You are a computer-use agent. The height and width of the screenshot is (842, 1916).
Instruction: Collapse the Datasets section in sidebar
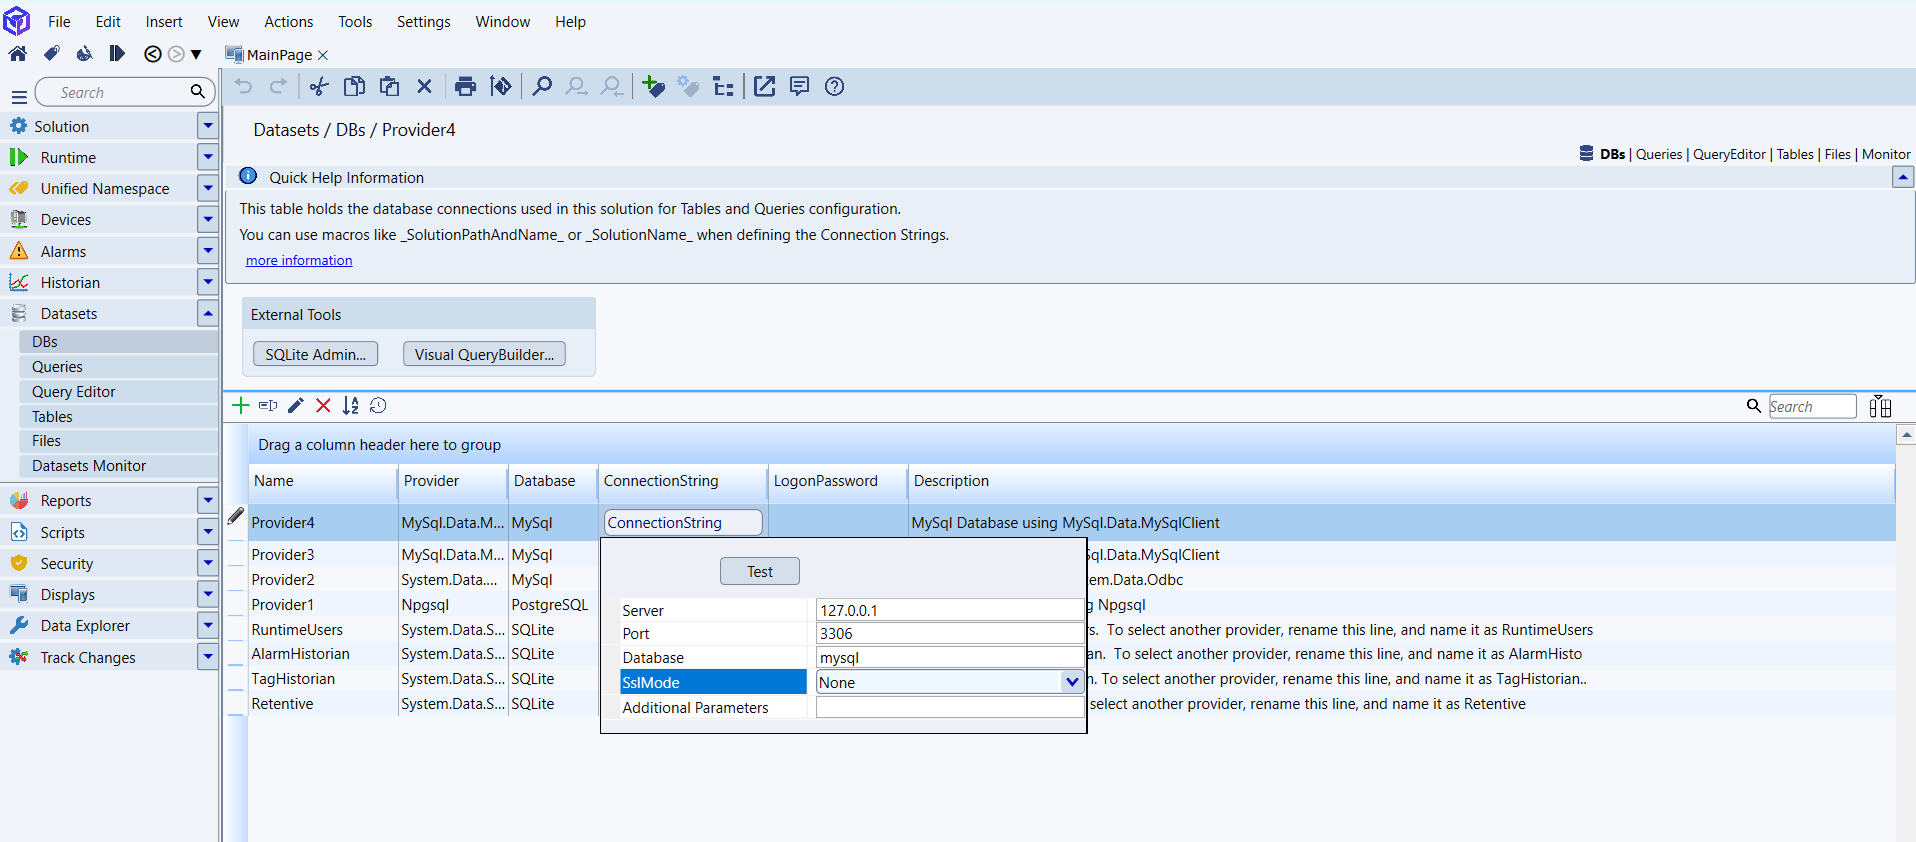tap(208, 313)
